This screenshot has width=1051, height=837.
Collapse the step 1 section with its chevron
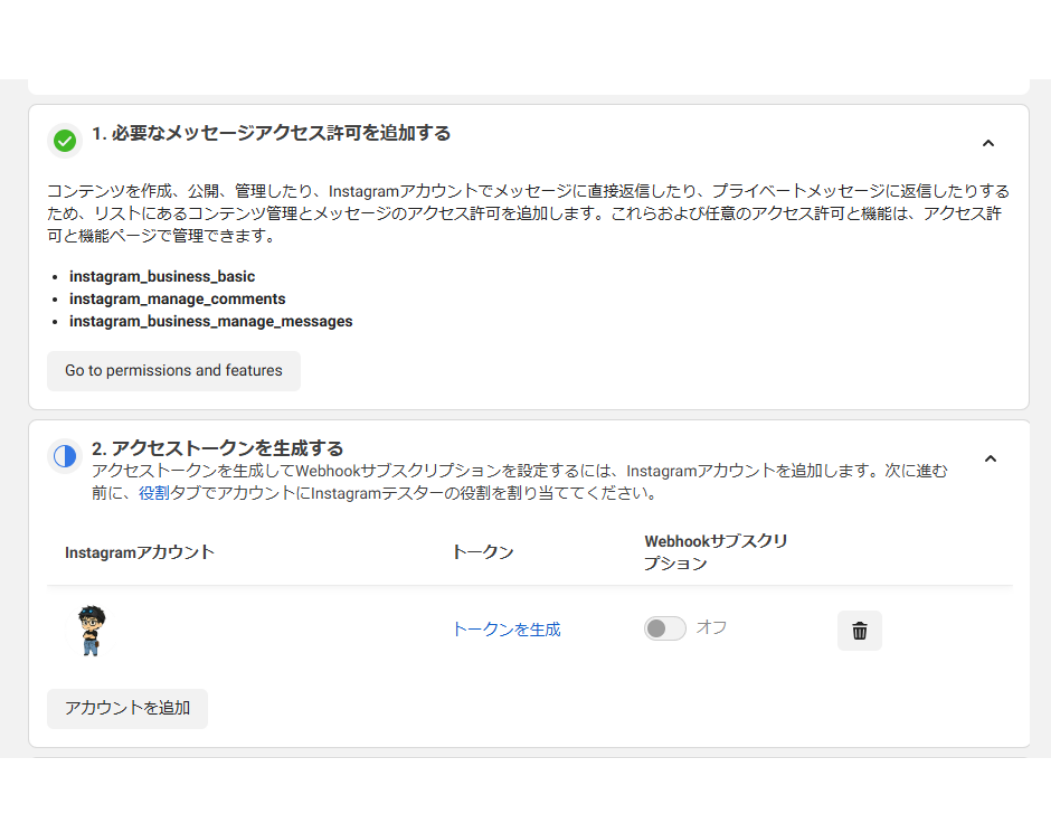pos(988,143)
